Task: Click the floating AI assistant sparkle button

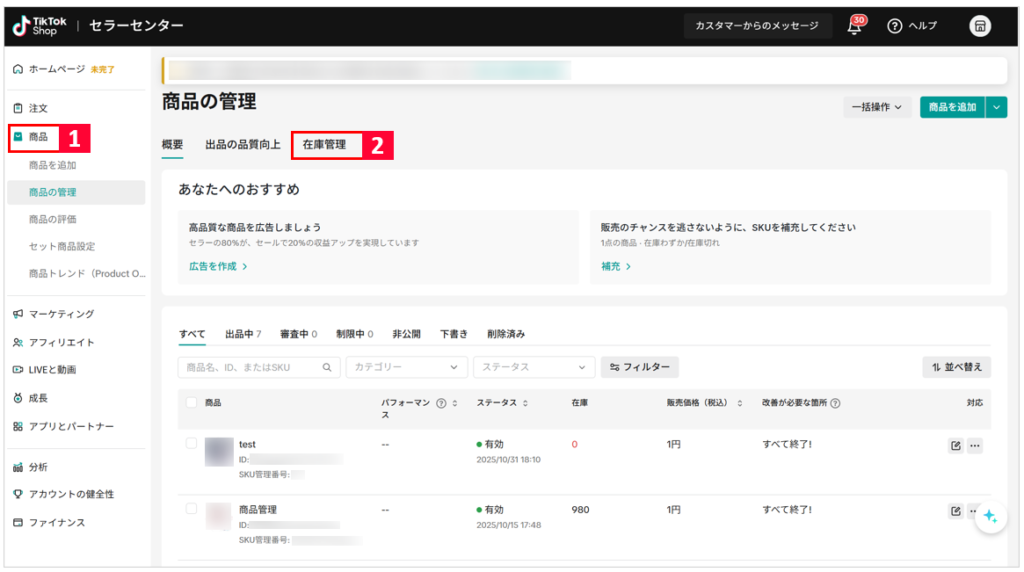Action: 990,516
